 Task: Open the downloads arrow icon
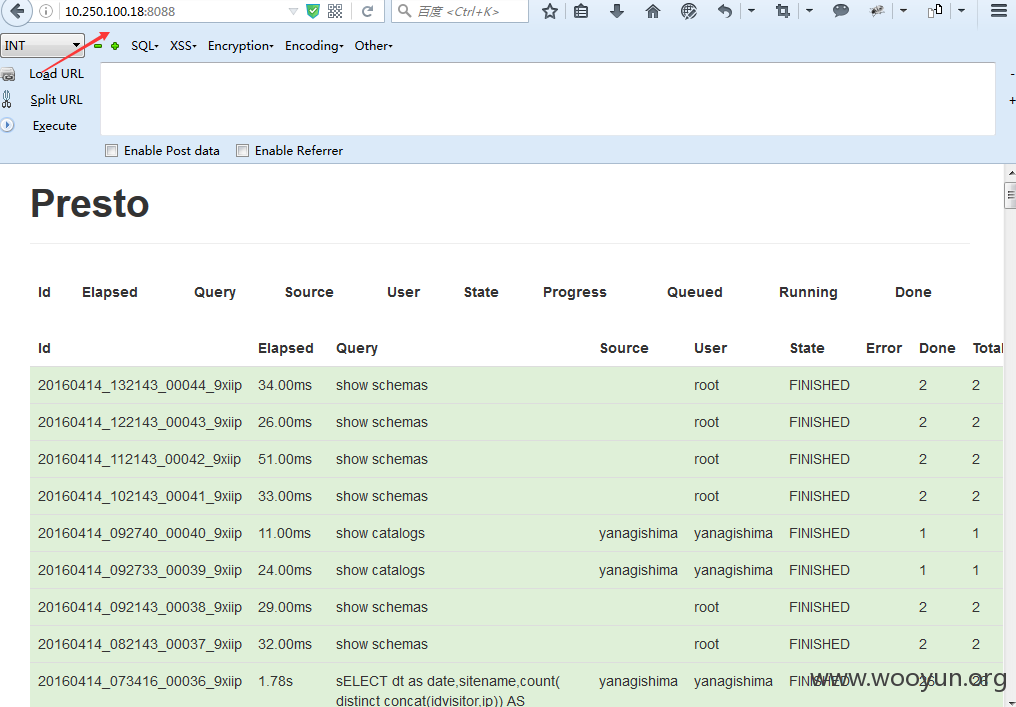[x=617, y=11]
